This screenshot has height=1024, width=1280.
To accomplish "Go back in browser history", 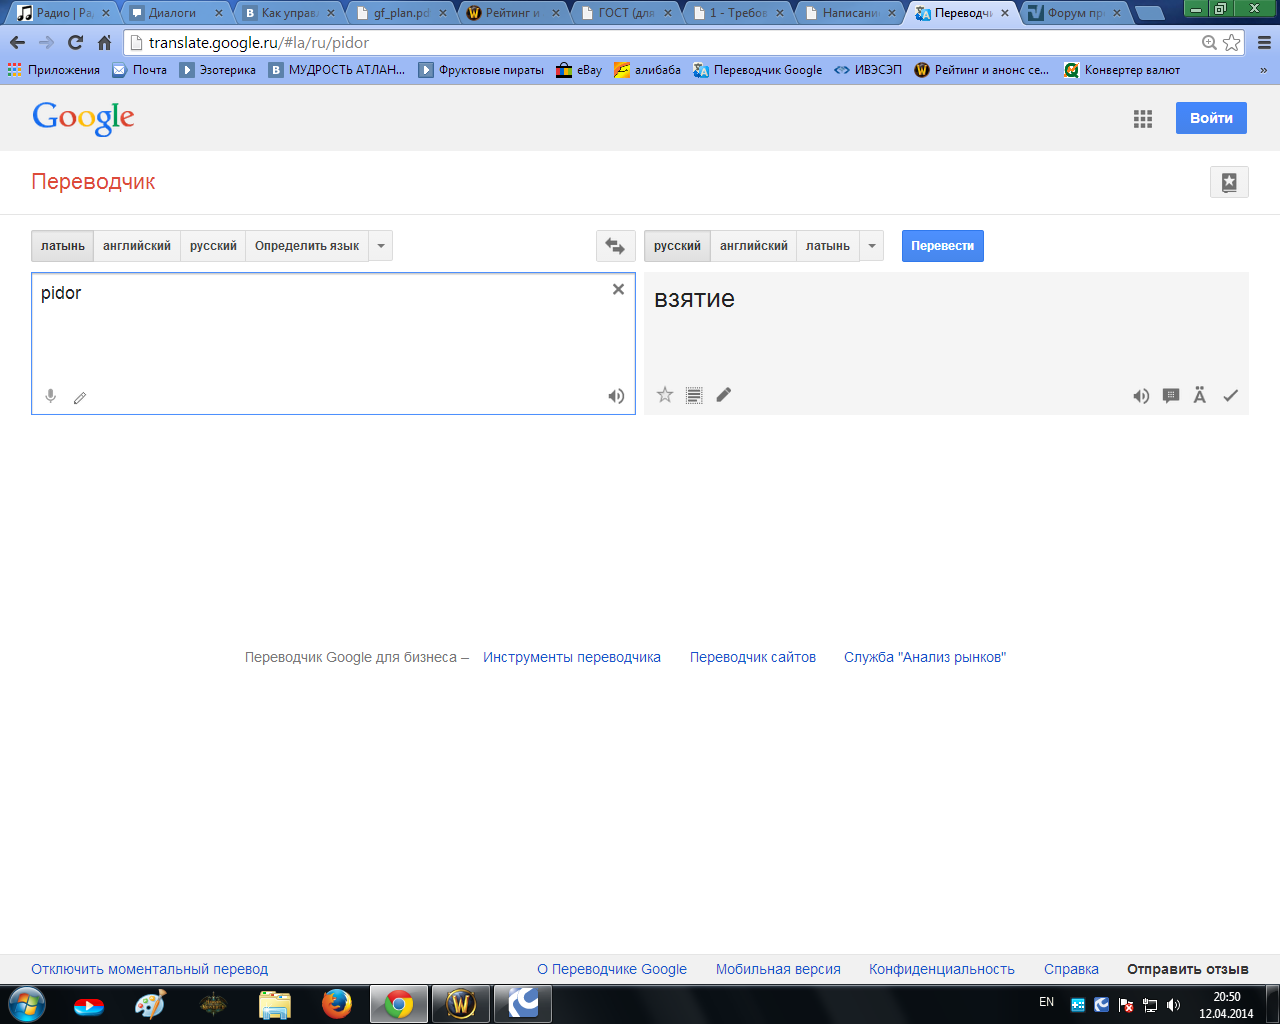I will point(17,43).
